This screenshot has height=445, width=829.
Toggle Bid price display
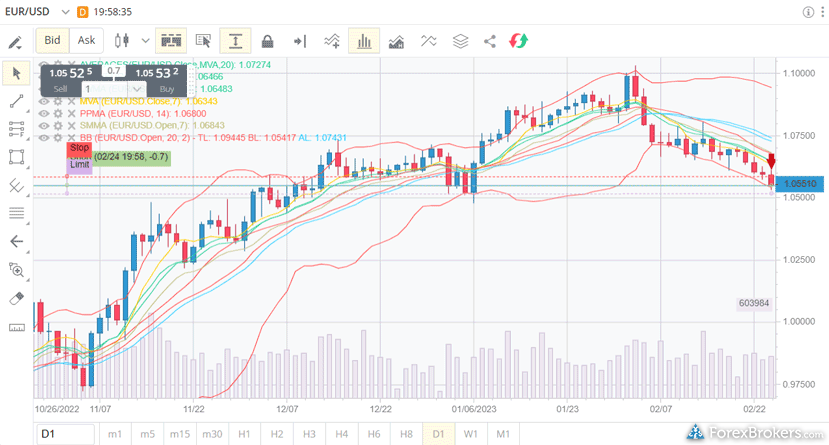click(x=52, y=40)
